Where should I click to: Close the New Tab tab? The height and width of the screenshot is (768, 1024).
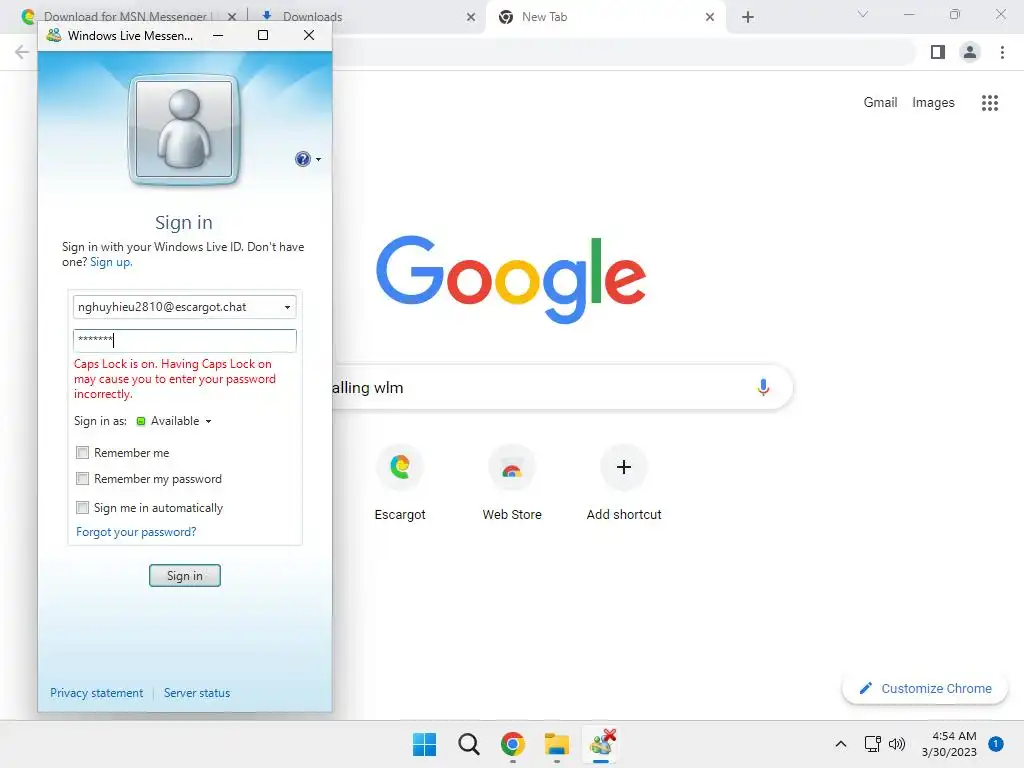point(710,17)
